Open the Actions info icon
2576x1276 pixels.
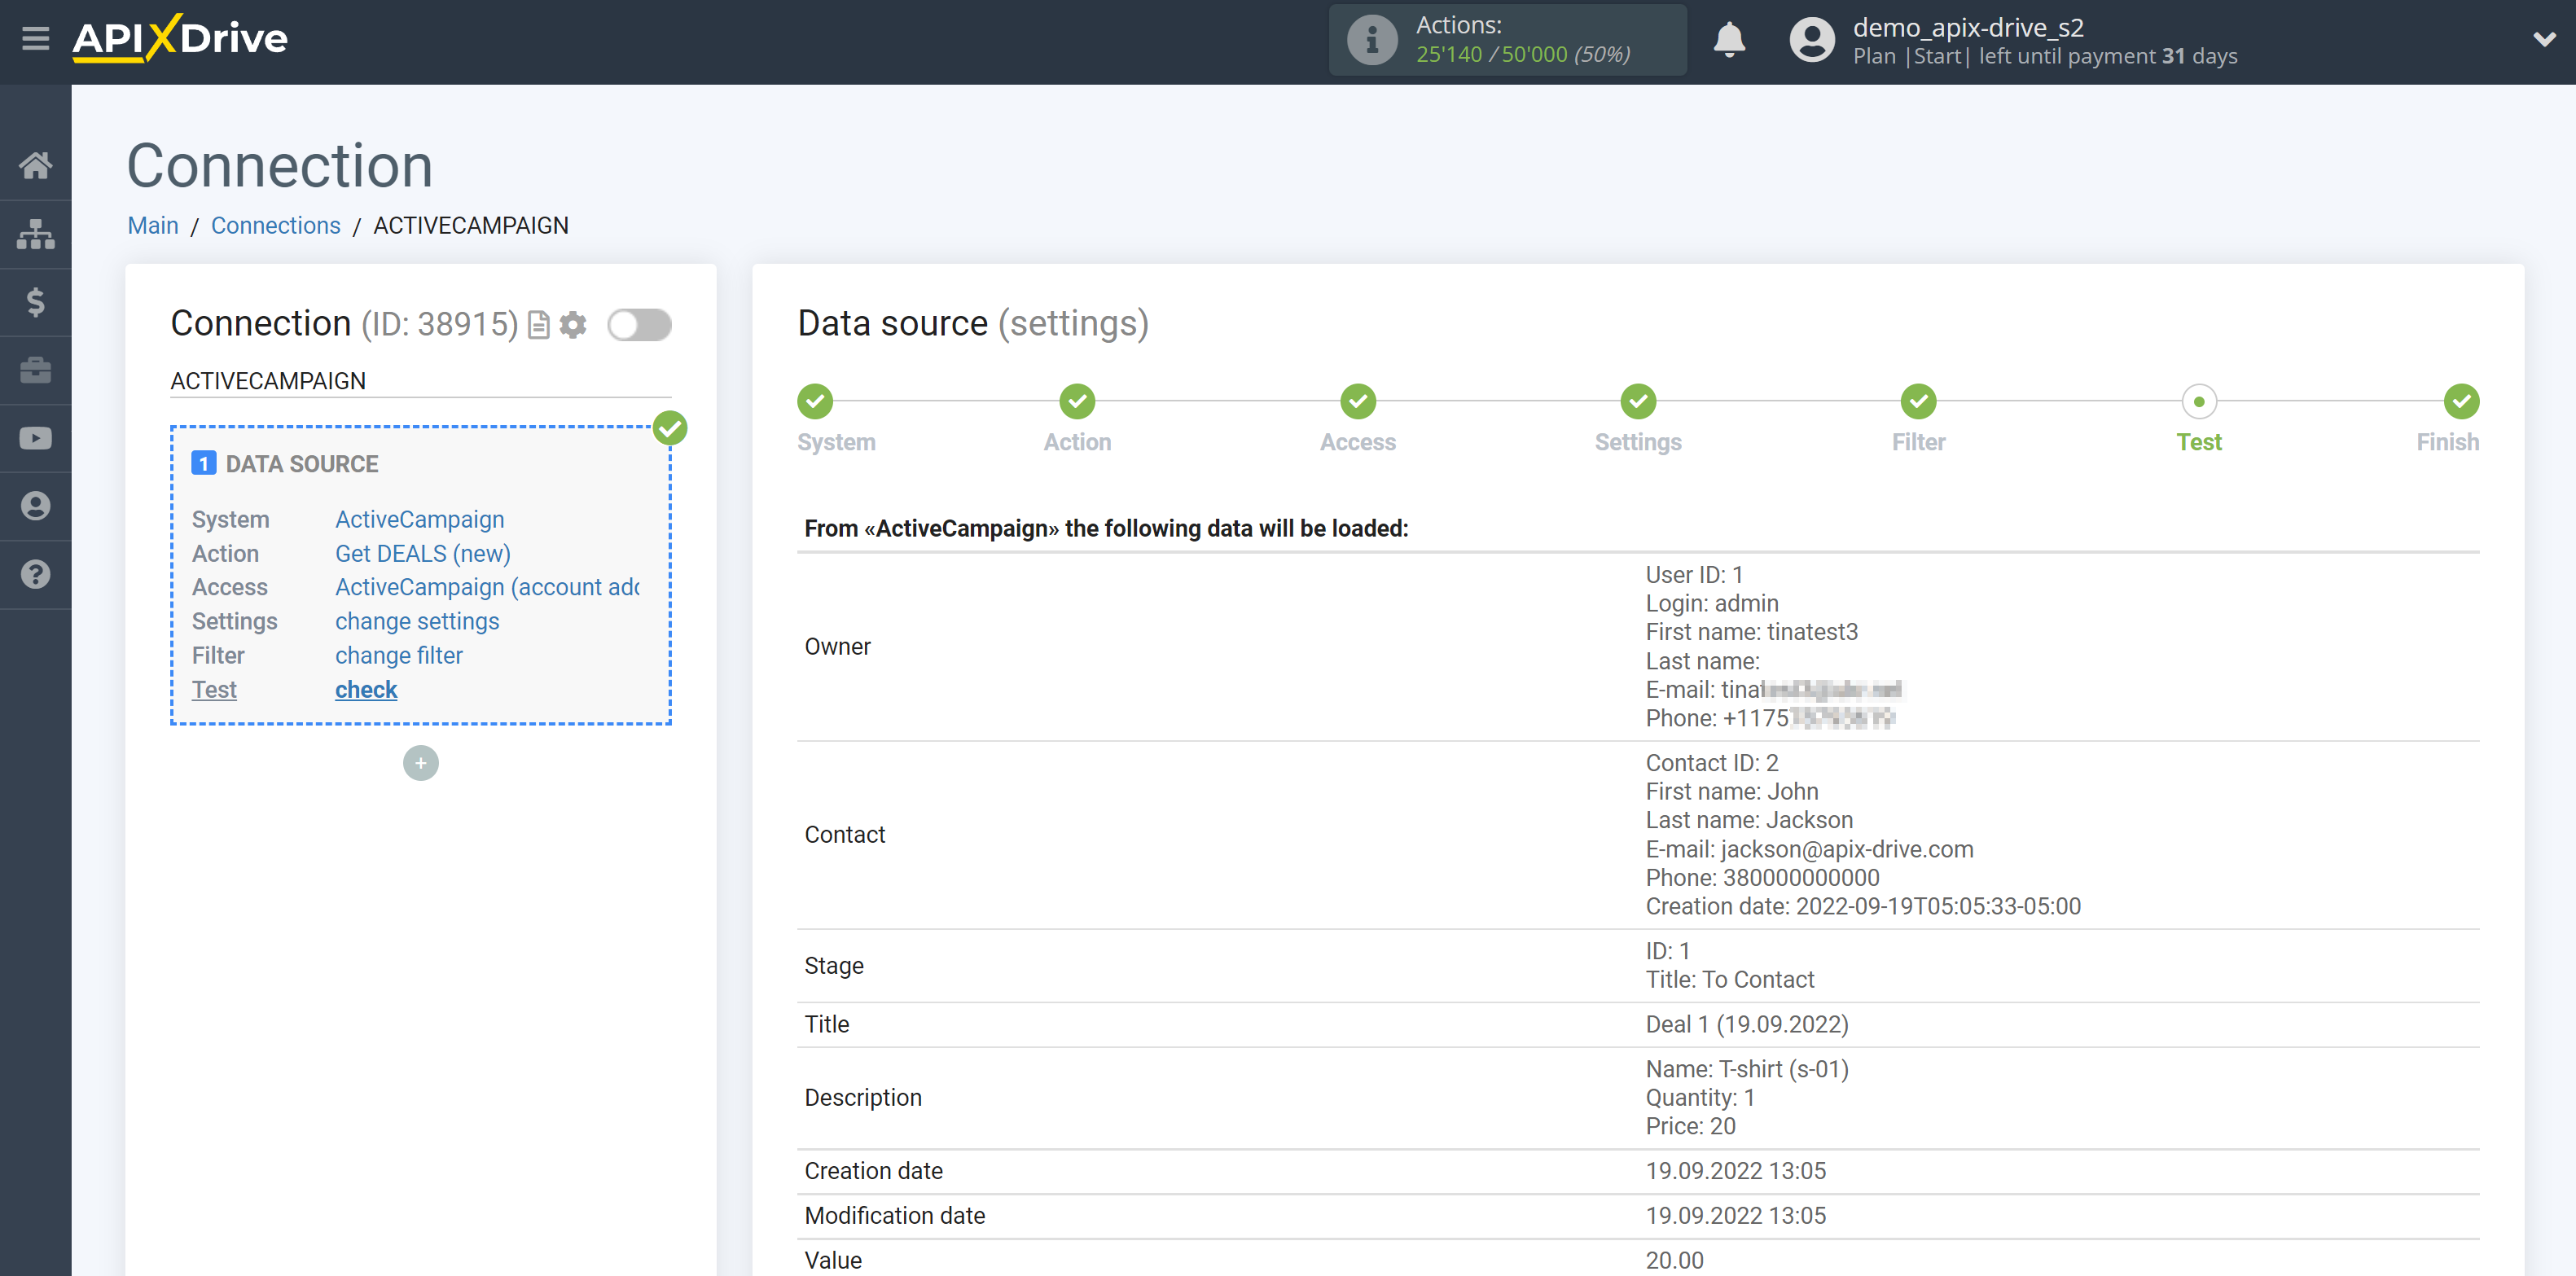click(1371, 40)
